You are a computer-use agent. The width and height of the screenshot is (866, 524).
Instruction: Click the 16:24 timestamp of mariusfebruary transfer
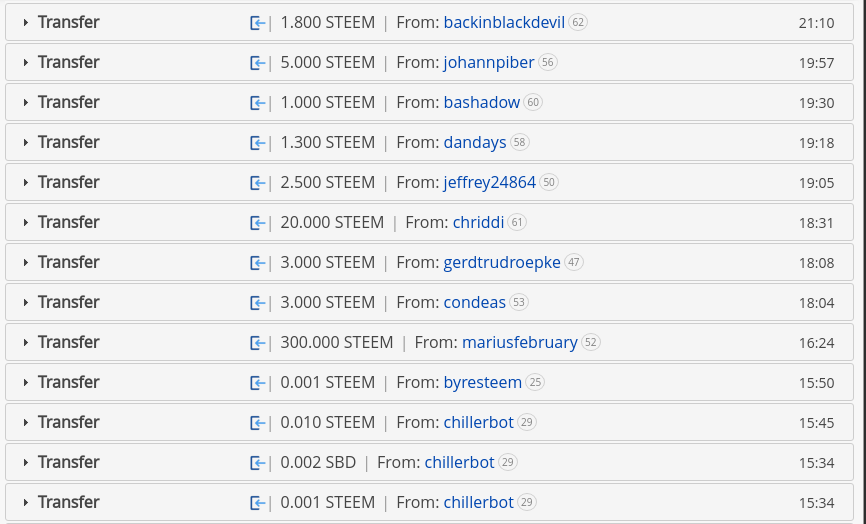click(x=816, y=342)
